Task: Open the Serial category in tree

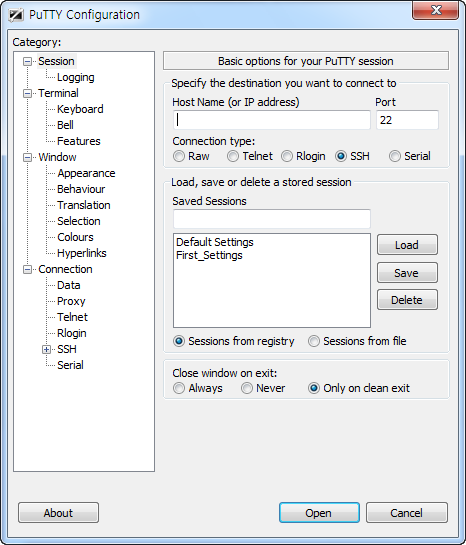Action: coord(71,365)
